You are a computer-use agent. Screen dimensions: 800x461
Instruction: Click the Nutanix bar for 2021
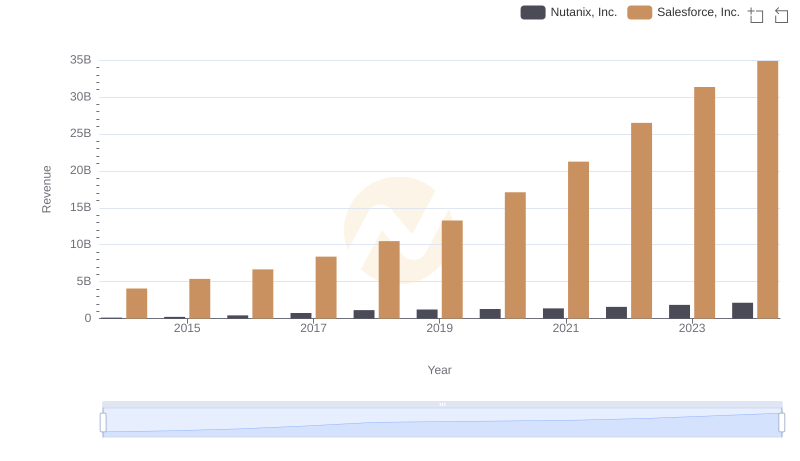(553, 313)
